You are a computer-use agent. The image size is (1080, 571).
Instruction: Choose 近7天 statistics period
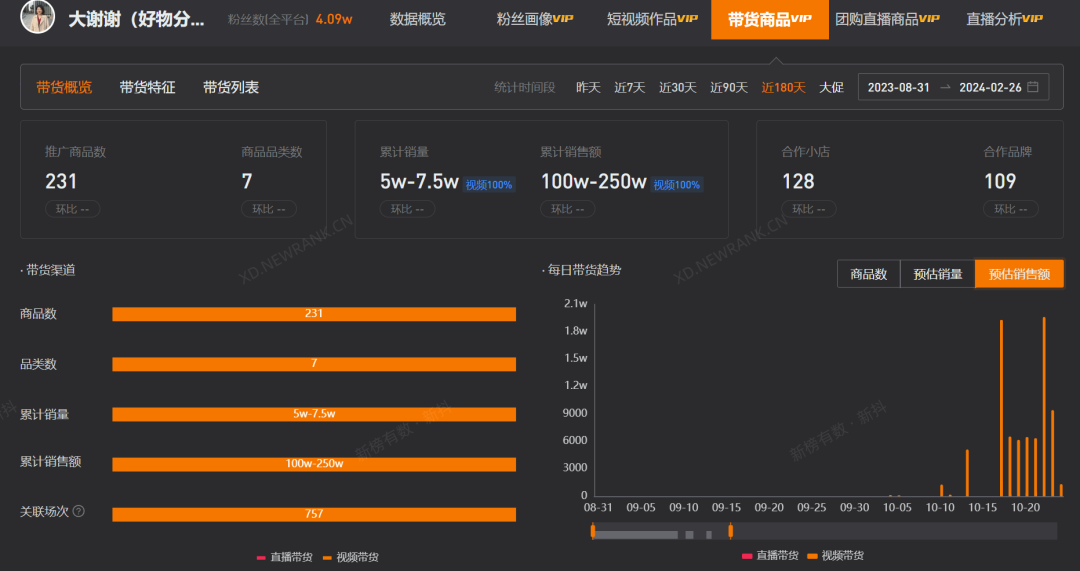tap(630, 87)
